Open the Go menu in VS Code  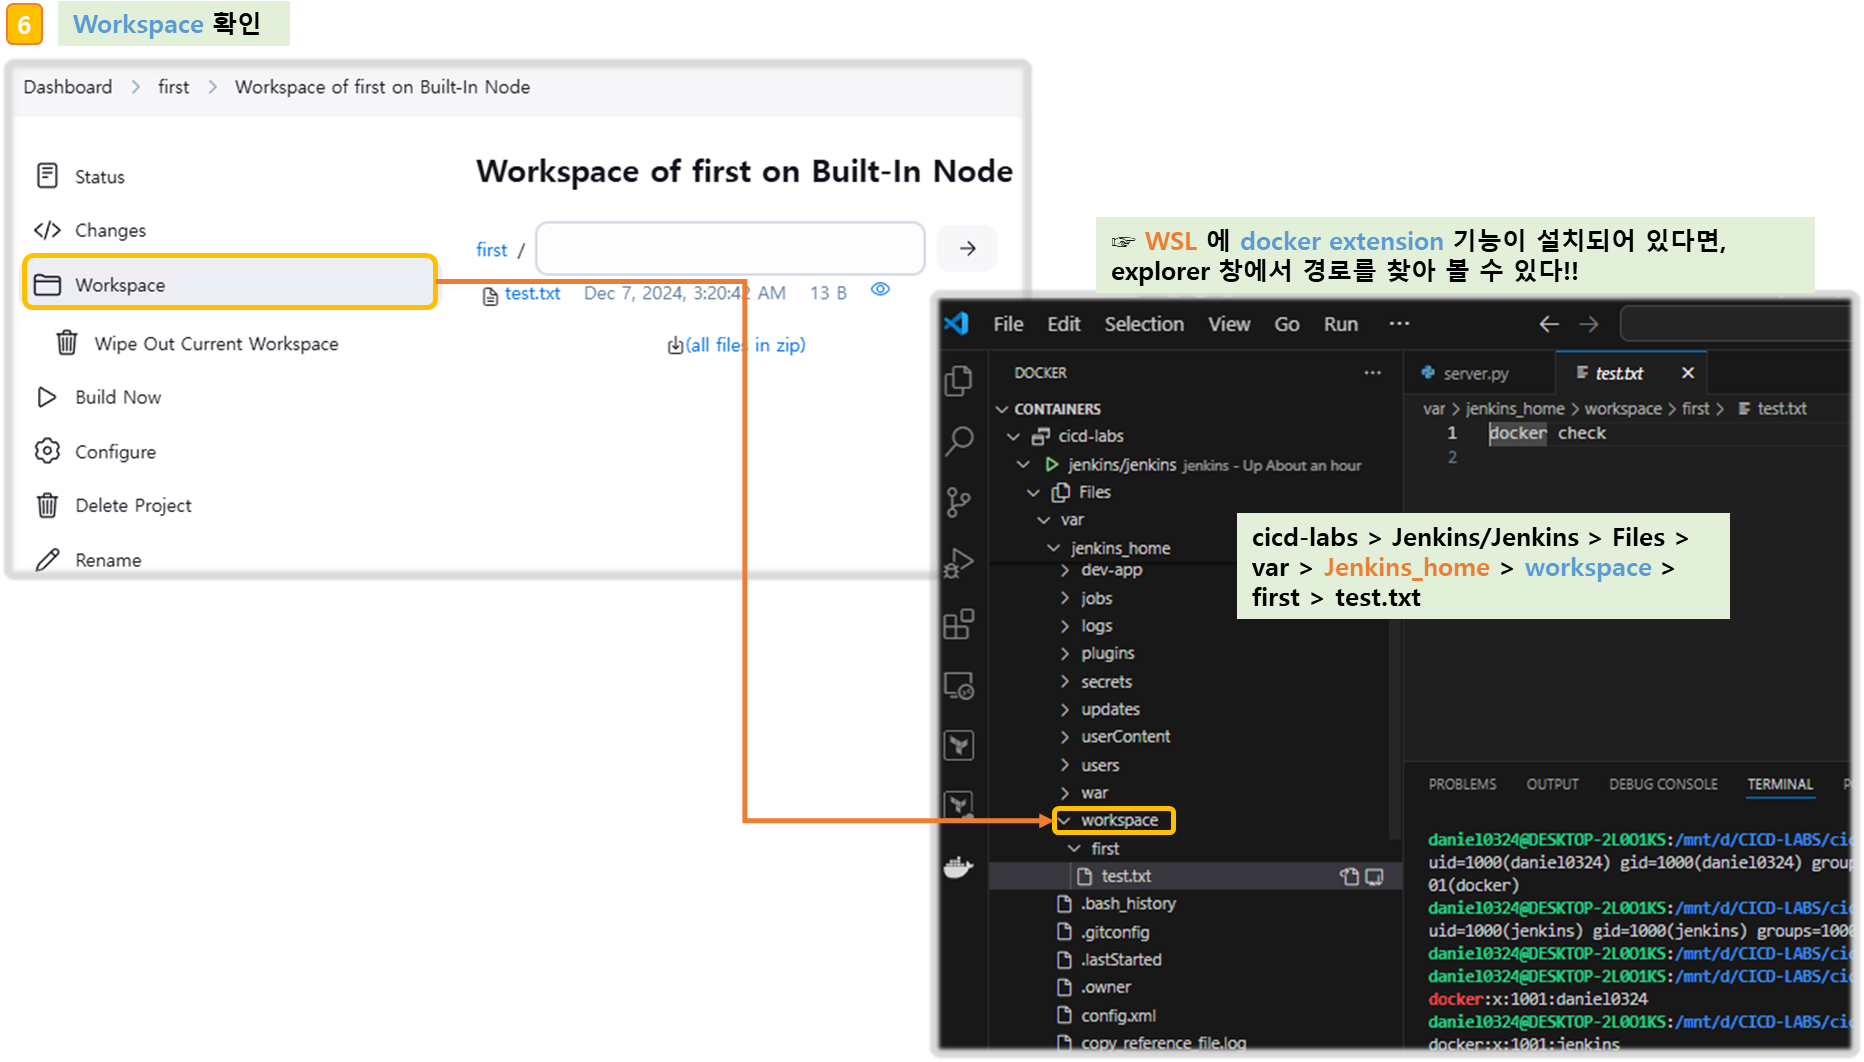(x=1287, y=324)
